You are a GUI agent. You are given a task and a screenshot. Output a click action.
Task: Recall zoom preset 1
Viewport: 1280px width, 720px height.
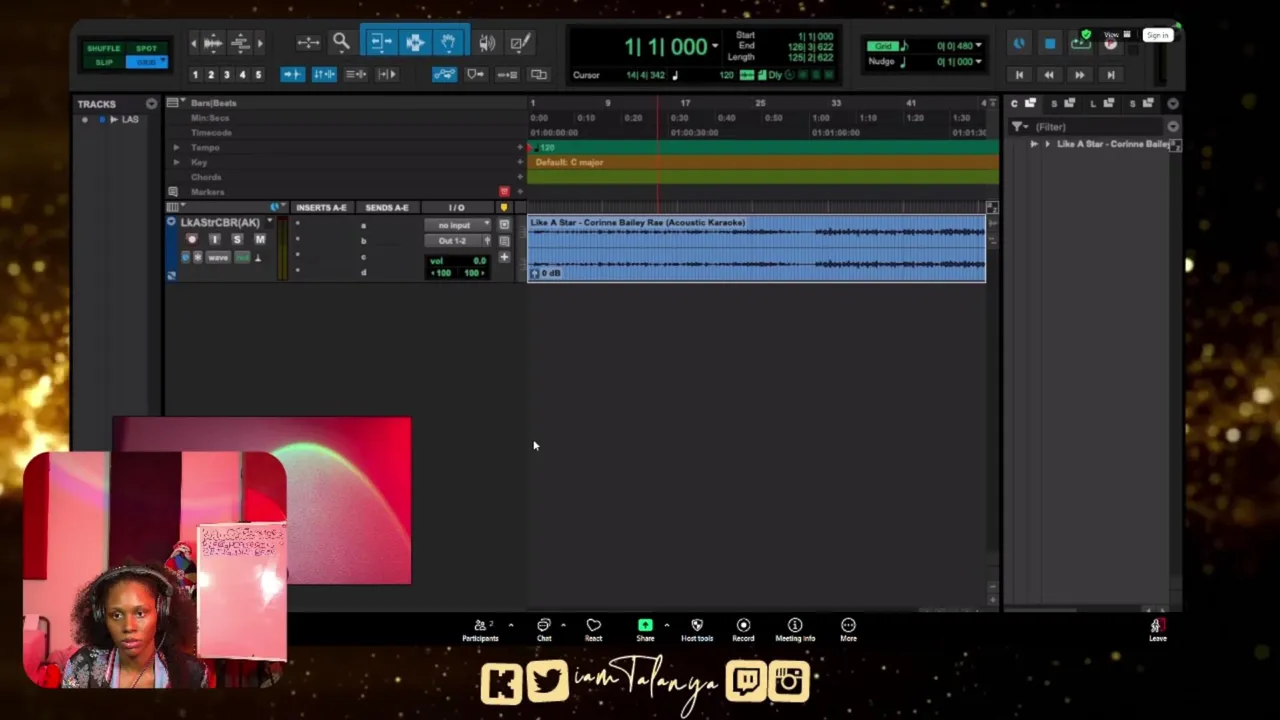(195, 75)
